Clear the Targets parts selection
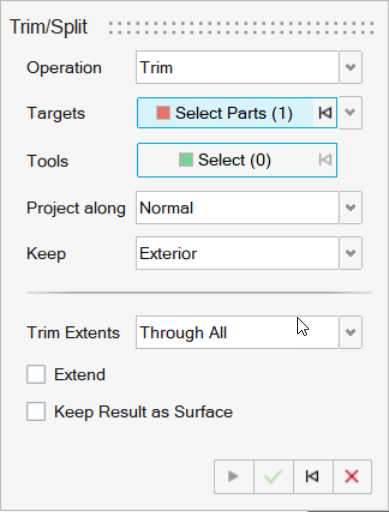 [x=325, y=113]
